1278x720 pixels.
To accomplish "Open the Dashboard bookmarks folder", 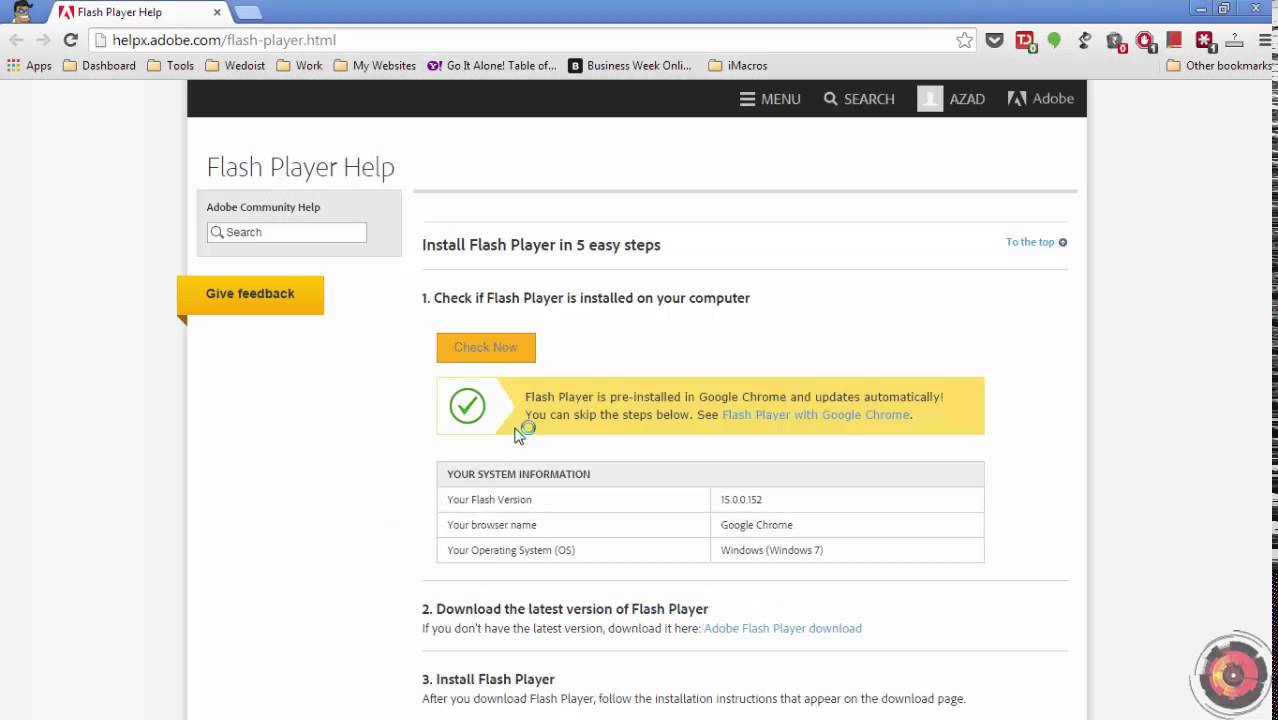I will [99, 66].
